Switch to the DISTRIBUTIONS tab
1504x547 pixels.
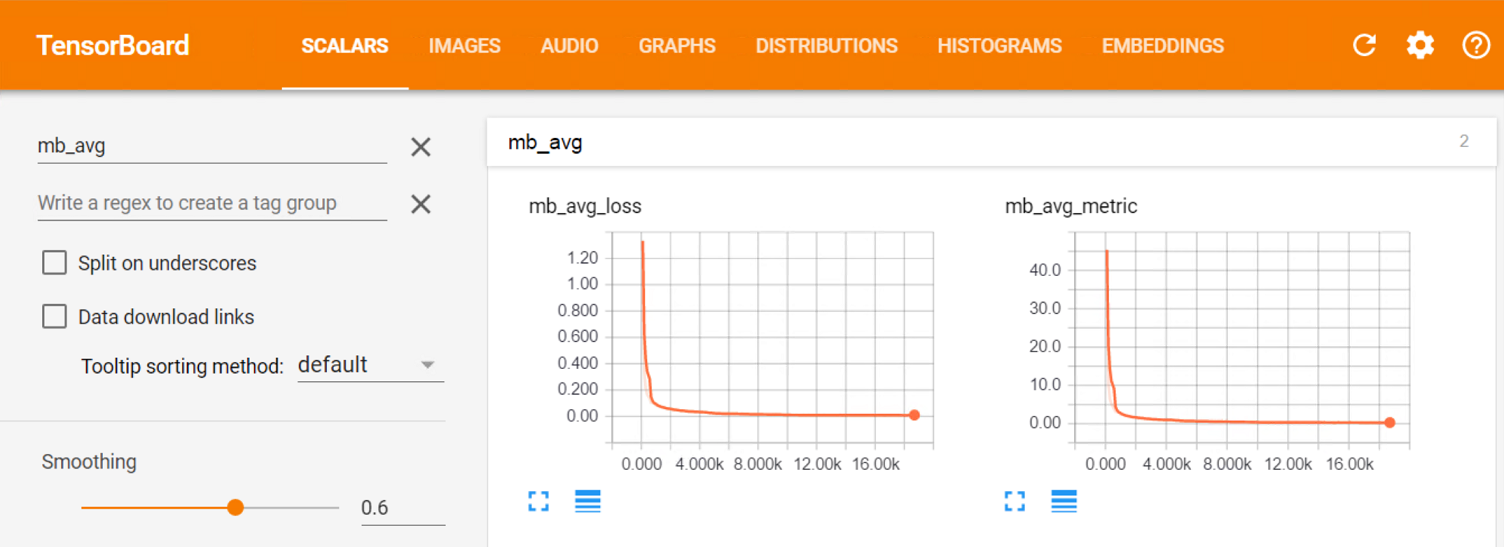click(x=827, y=46)
